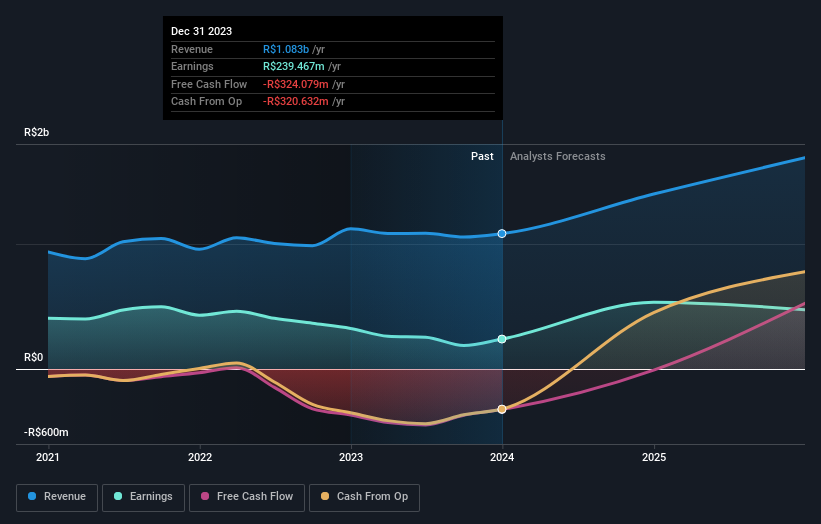Toggle the Revenue legend series
The image size is (821, 524).
coord(57,497)
